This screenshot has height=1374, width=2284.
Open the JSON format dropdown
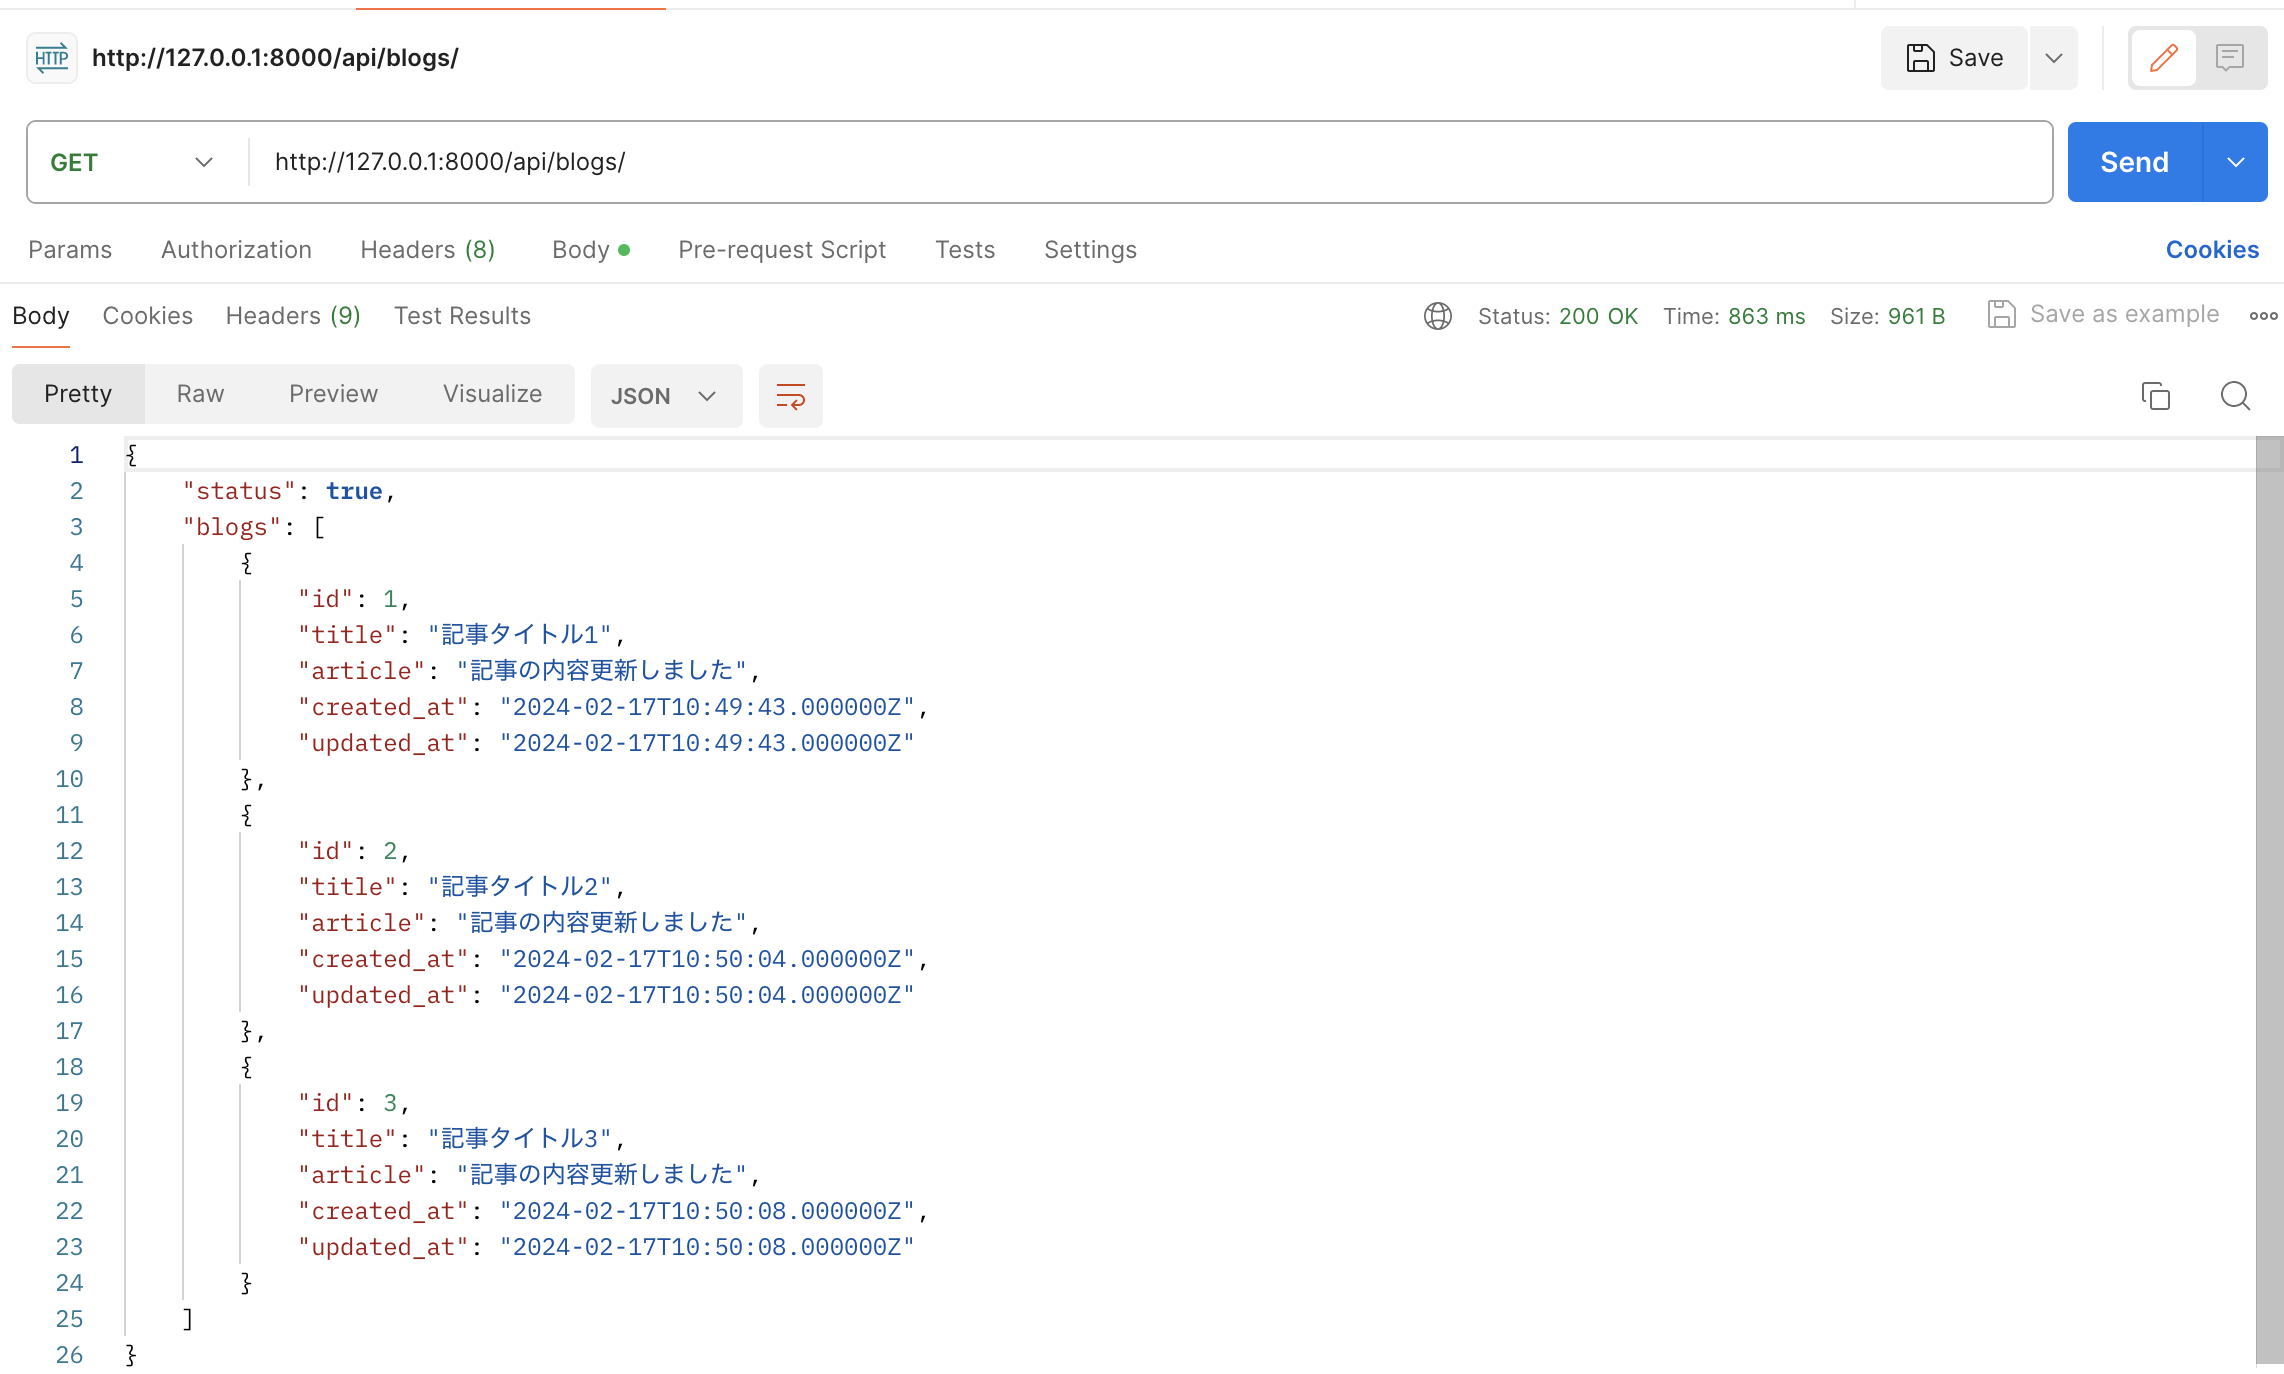tap(665, 395)
